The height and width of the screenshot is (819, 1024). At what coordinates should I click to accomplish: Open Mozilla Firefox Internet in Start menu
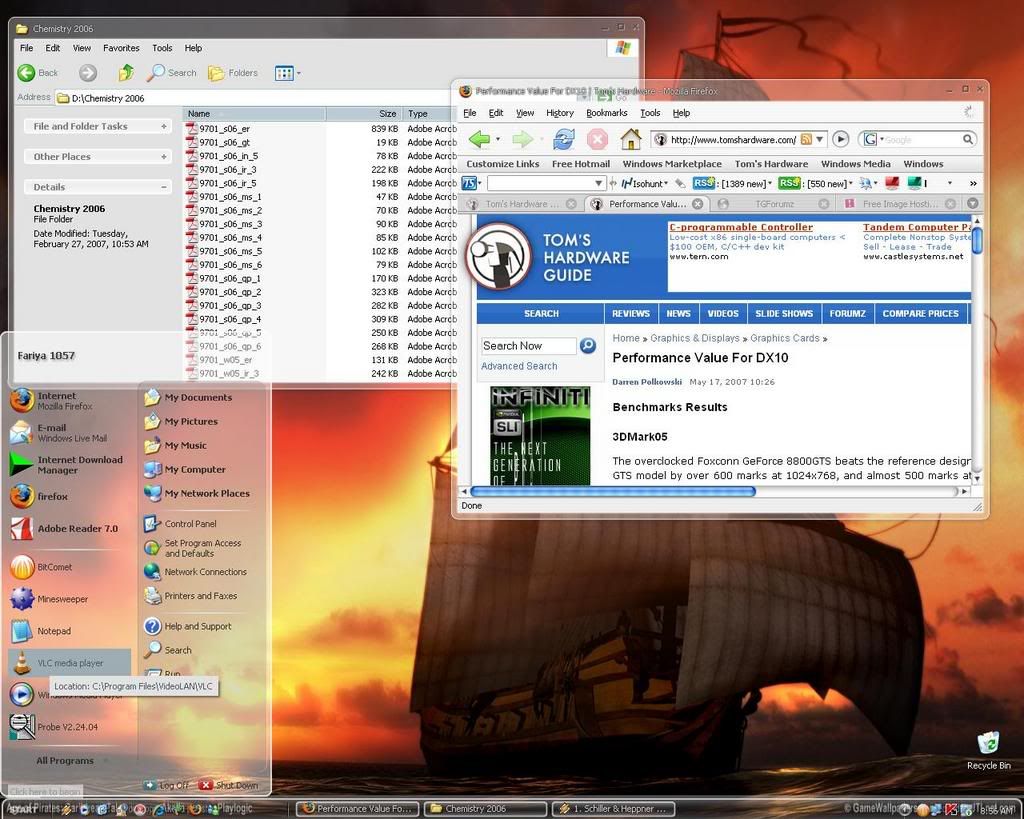(69, 400)
